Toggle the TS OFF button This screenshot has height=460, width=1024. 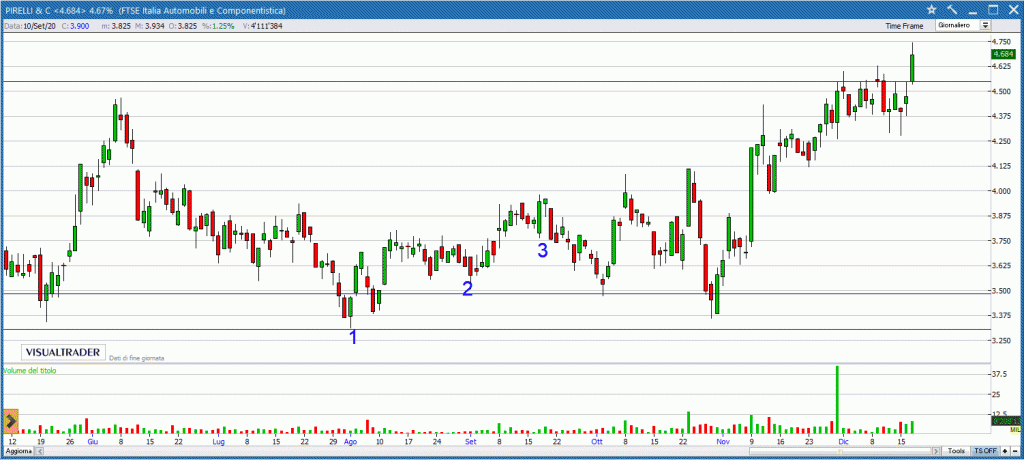point(985,452)
